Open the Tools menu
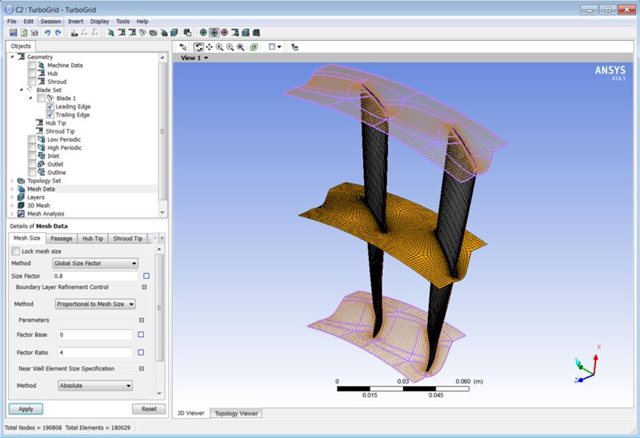 point(123,21)
